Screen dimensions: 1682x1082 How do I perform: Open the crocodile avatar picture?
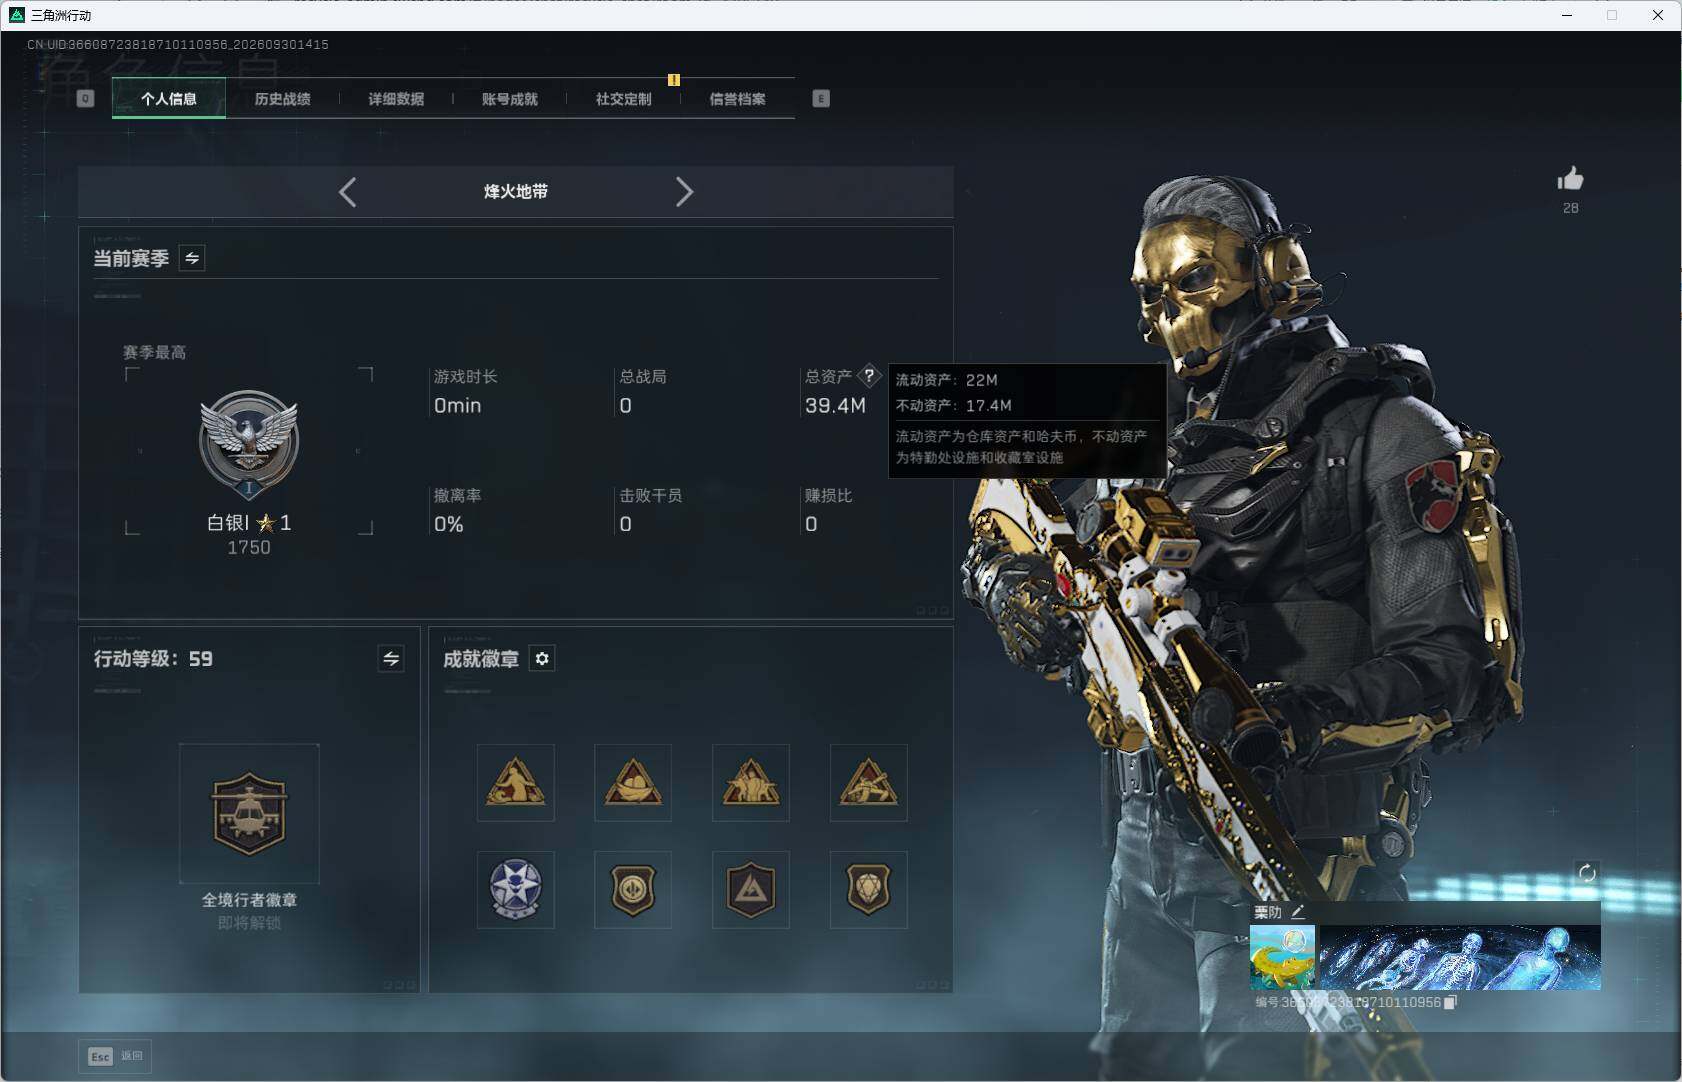click(1282, 957)
